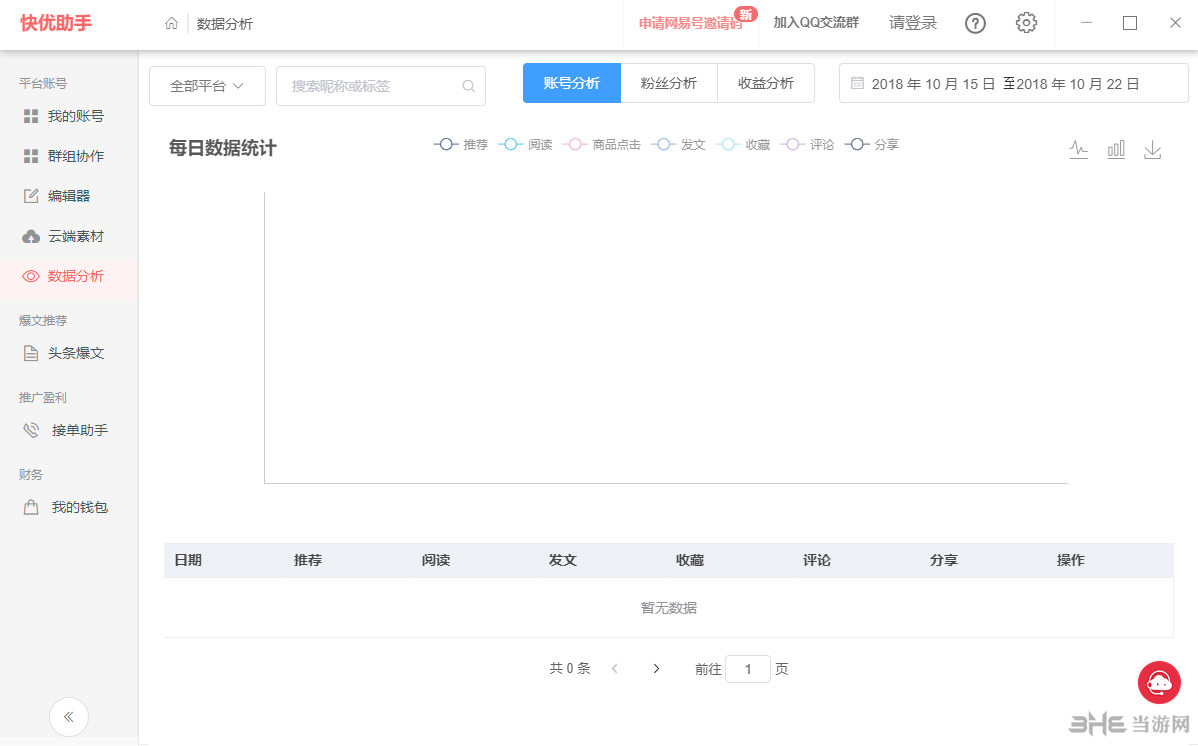Click the 请登录 login link
This screenshot has width=1198, height=746.
point(912,23)
